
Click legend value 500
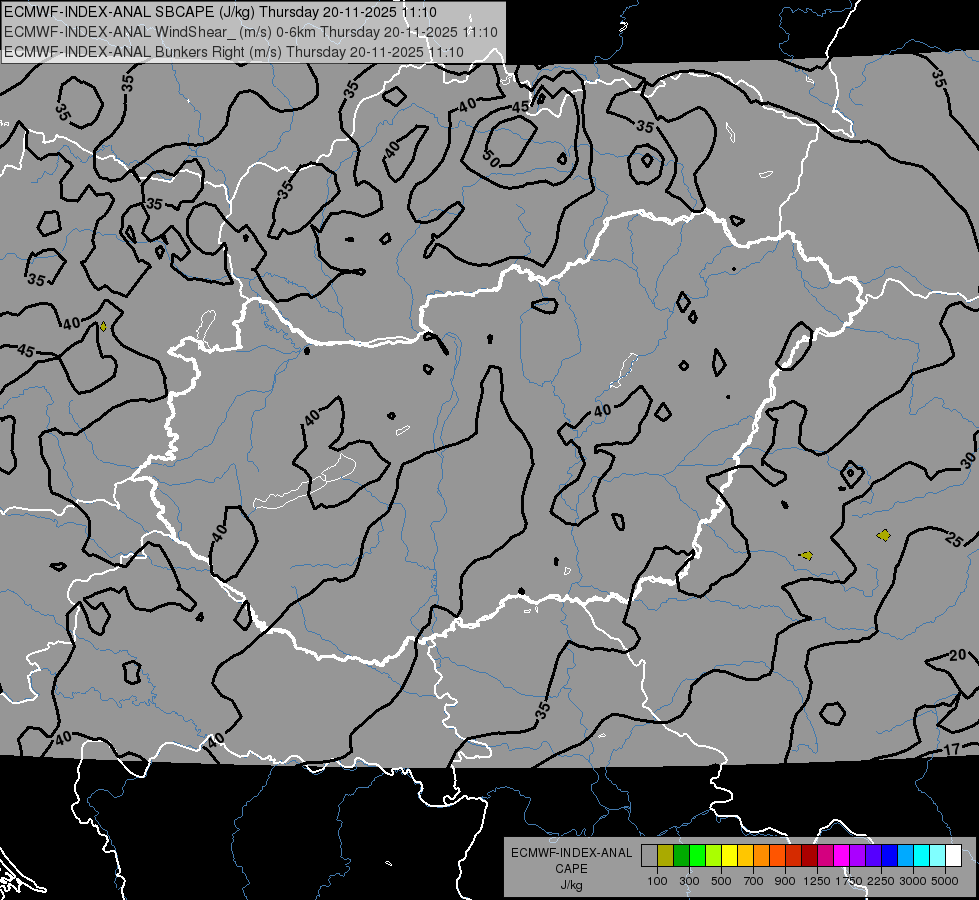coord(721,881)
